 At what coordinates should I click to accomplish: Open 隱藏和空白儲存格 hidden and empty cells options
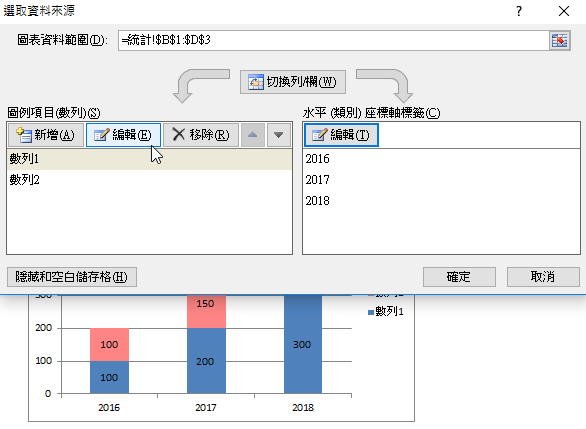point(72,277)
